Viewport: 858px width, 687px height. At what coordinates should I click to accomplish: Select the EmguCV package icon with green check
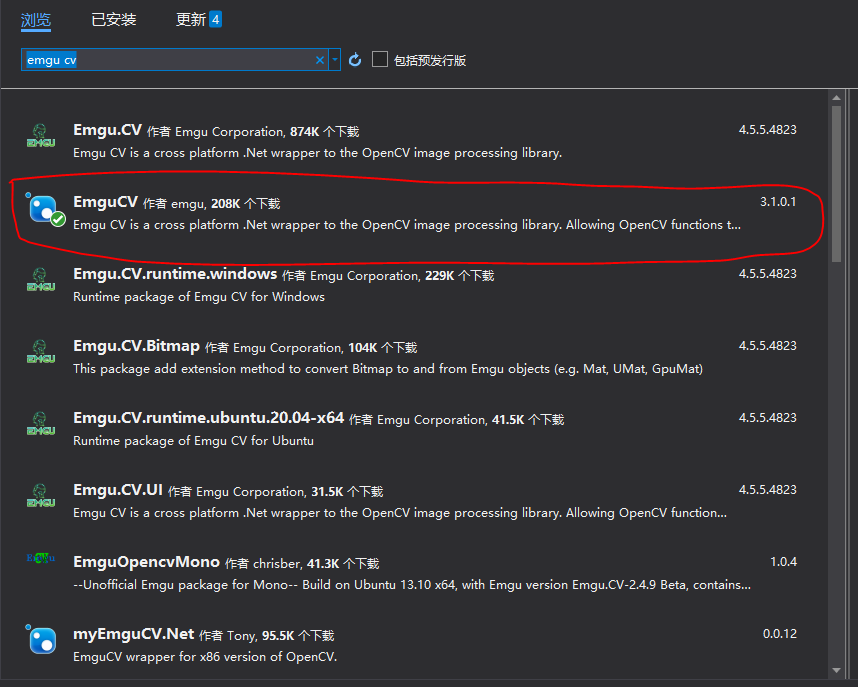click(44, 209)
